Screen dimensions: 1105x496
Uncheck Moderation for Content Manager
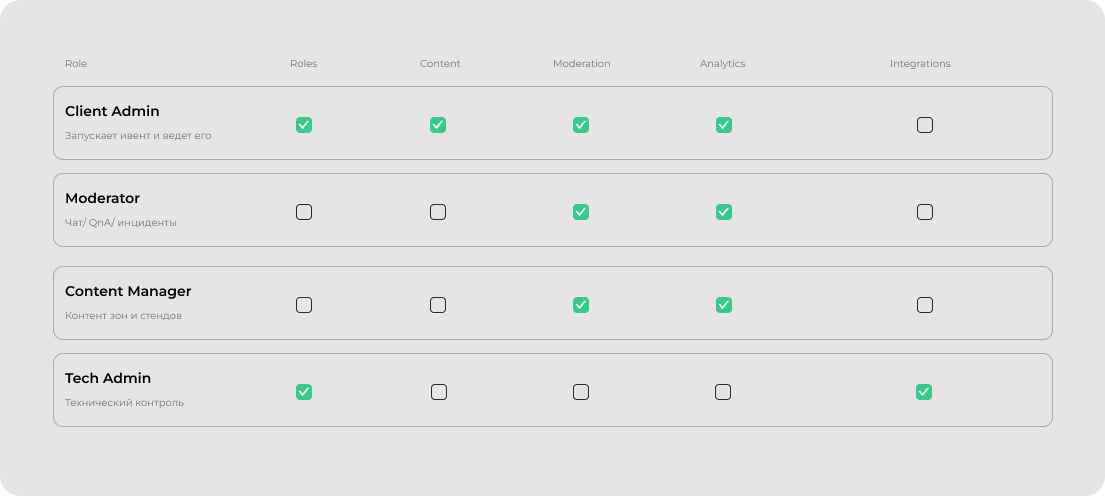[x=581, y=305]
